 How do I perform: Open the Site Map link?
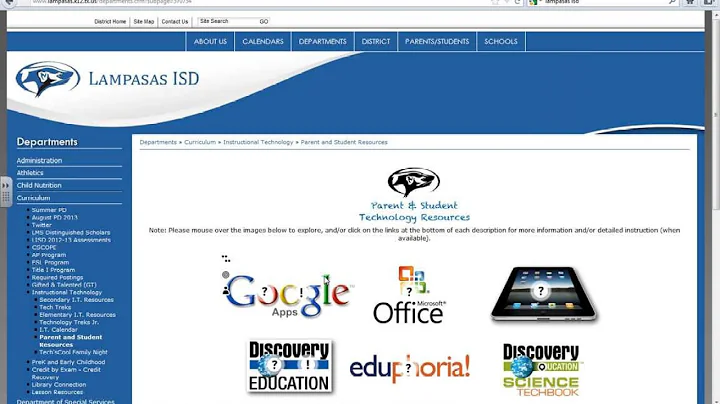144,22
